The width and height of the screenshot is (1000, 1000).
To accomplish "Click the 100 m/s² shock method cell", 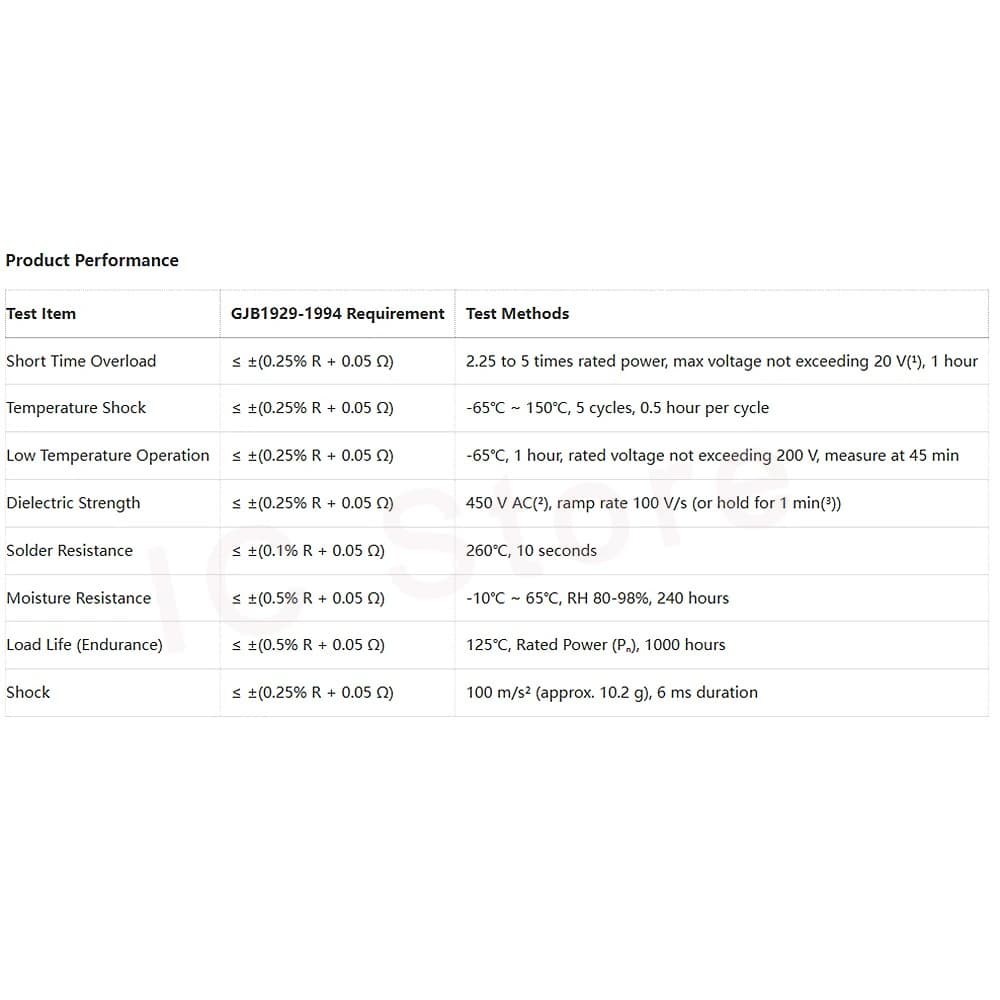I will tap(612, 693).
